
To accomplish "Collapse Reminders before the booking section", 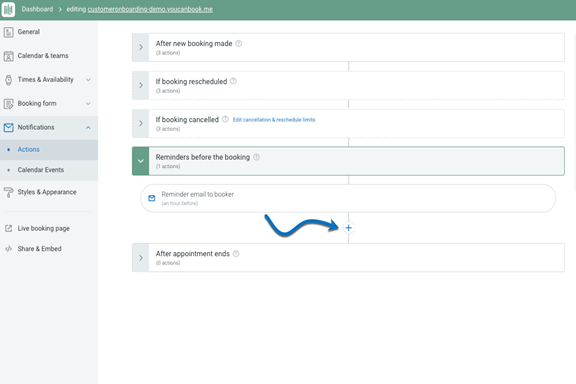I will coord(141,161).
